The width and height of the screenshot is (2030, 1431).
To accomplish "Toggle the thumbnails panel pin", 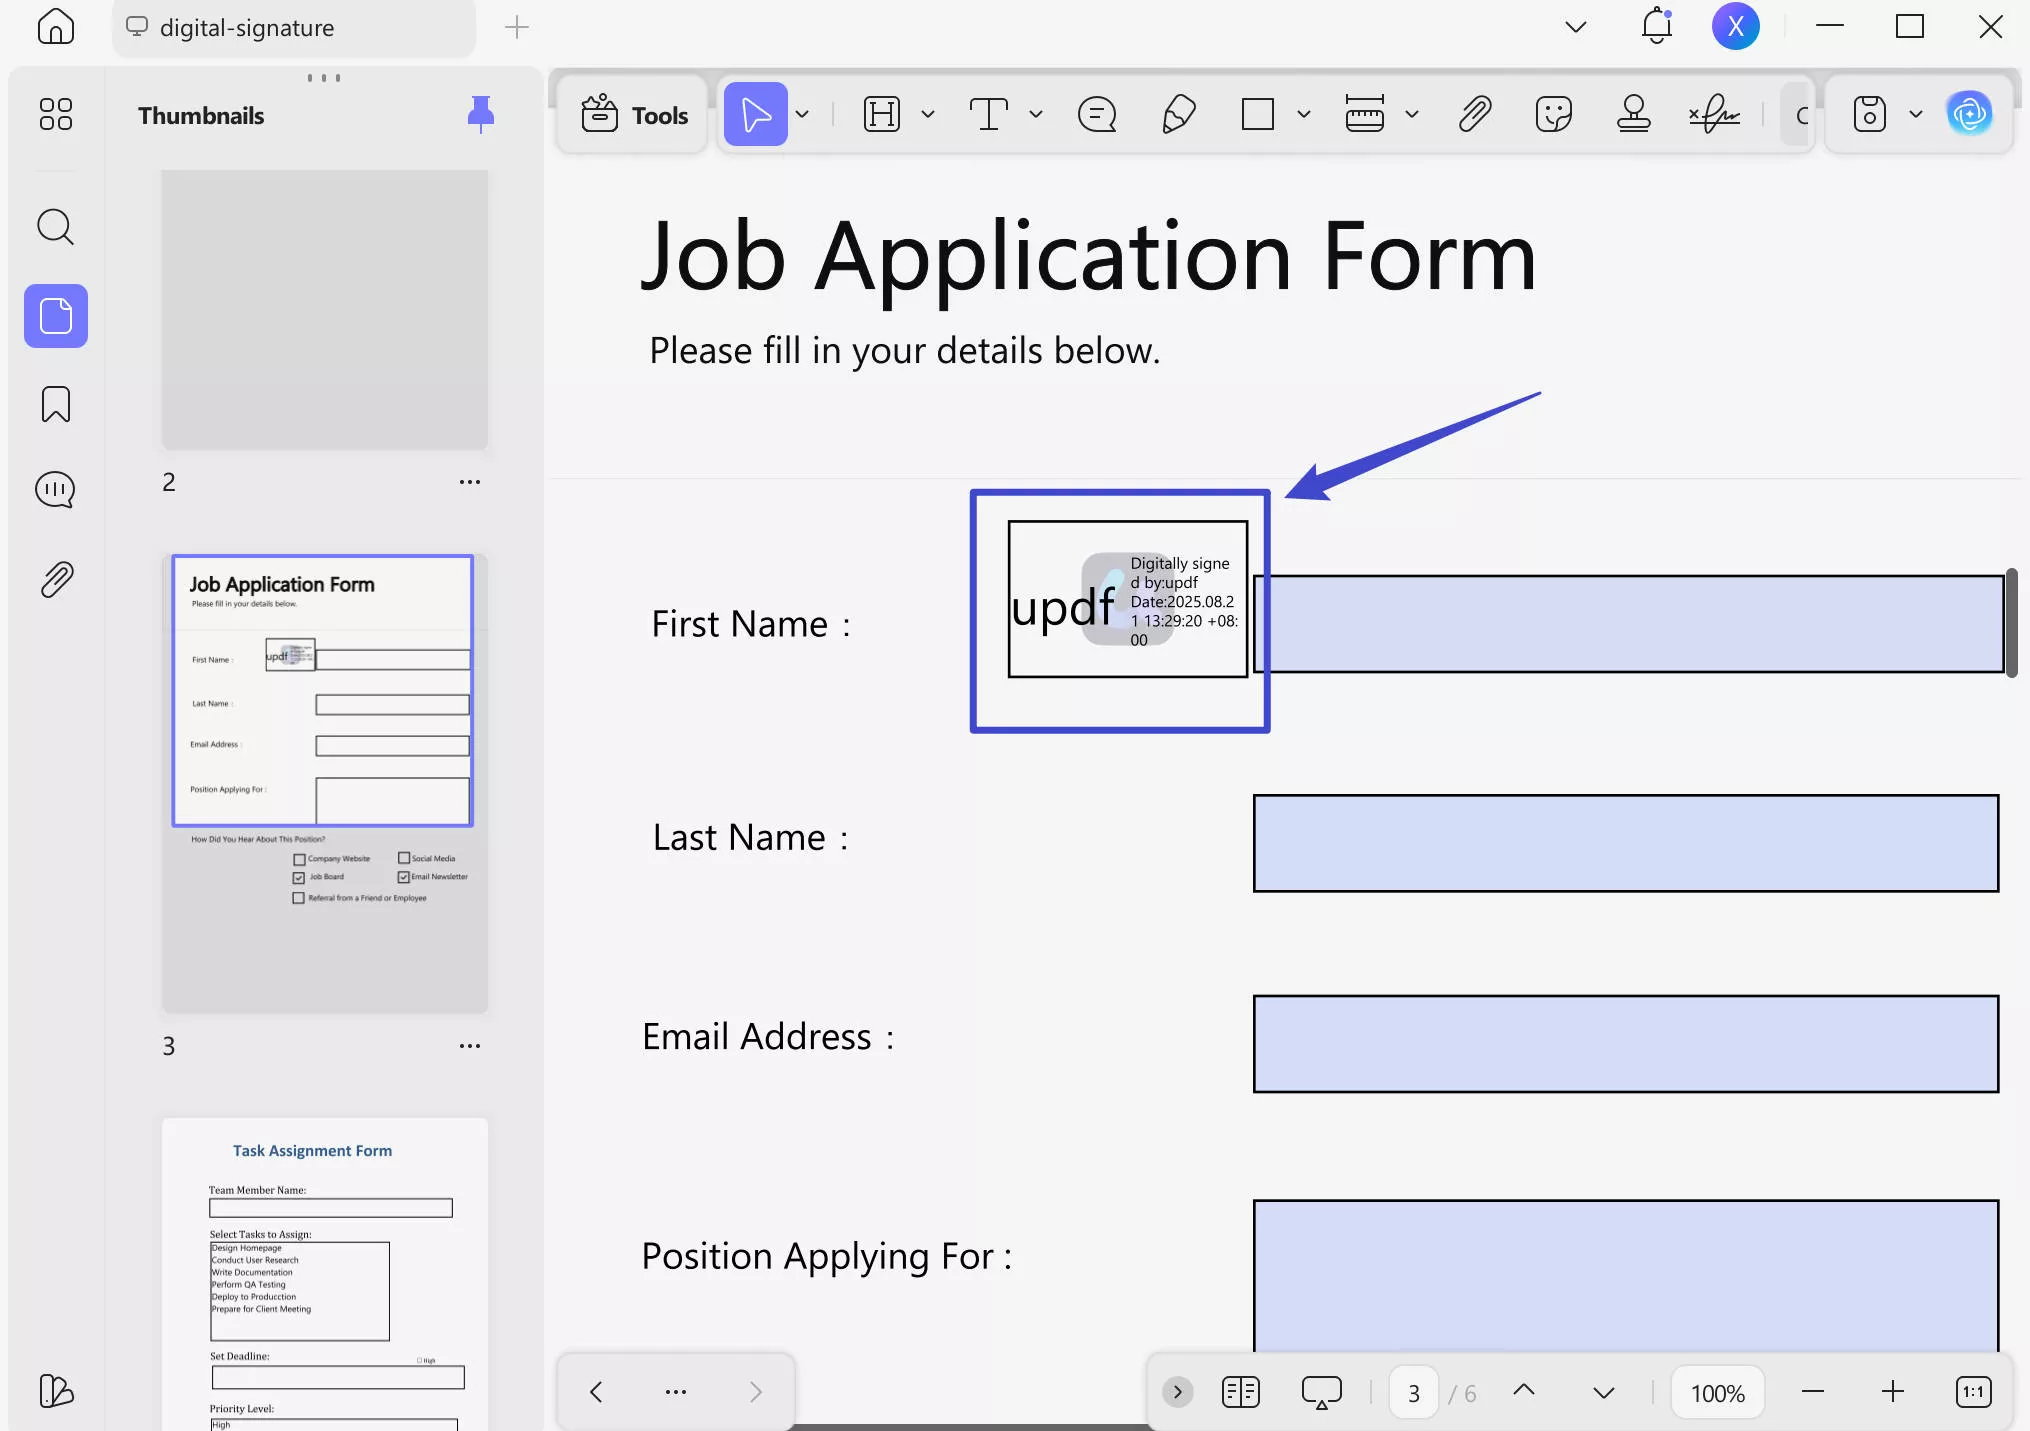I will (481, 114).
